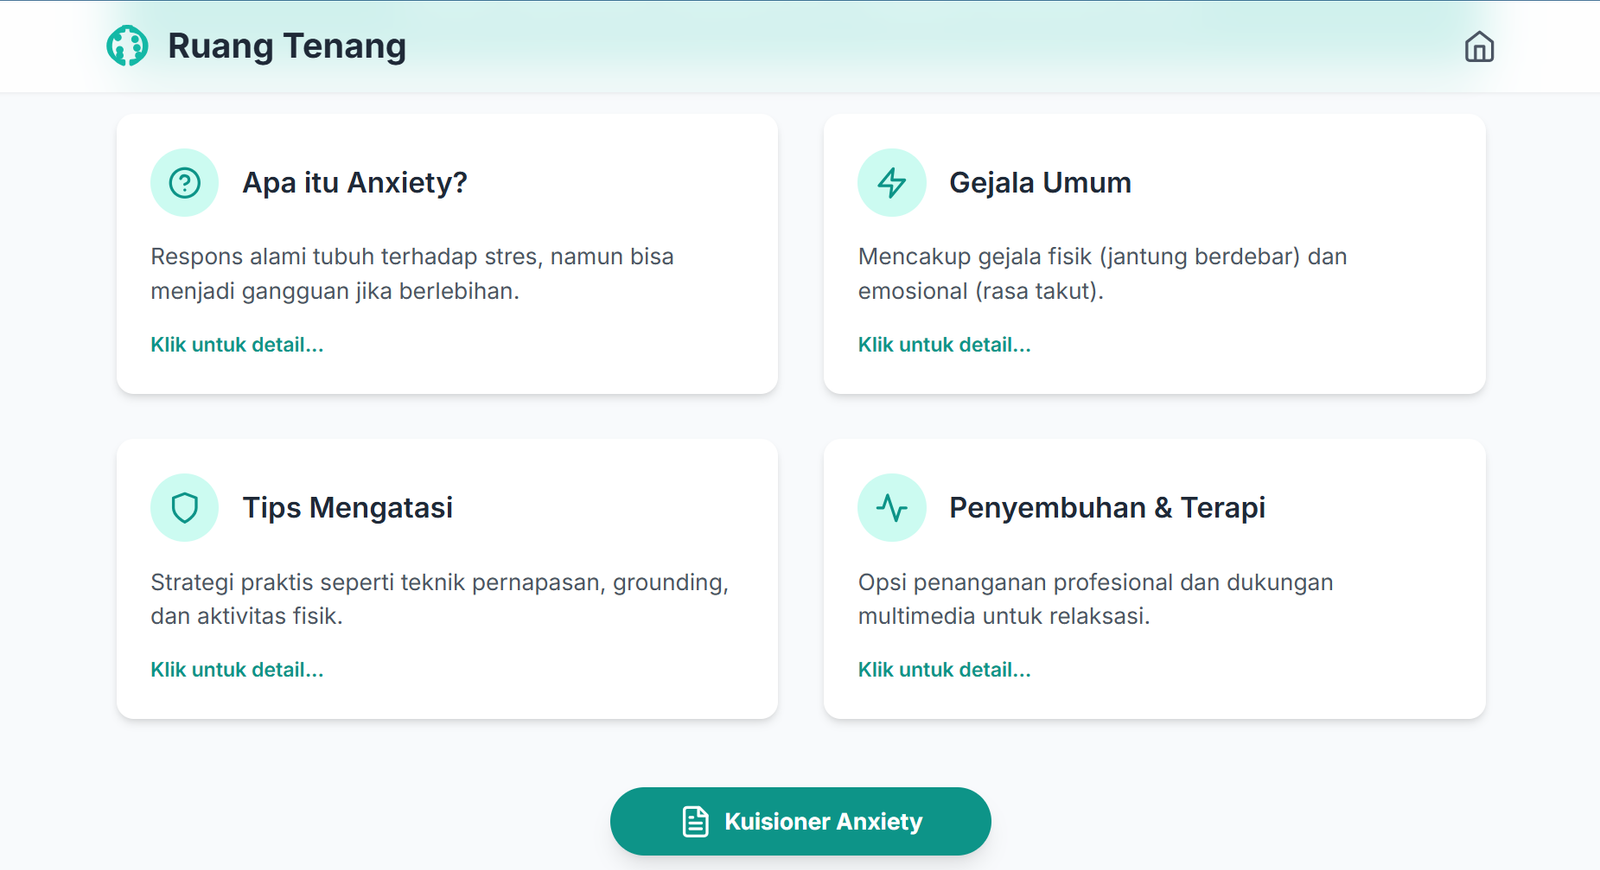Click the professional treatment options description
This screenshot has width=1600, height=870.
(1095, 599)
